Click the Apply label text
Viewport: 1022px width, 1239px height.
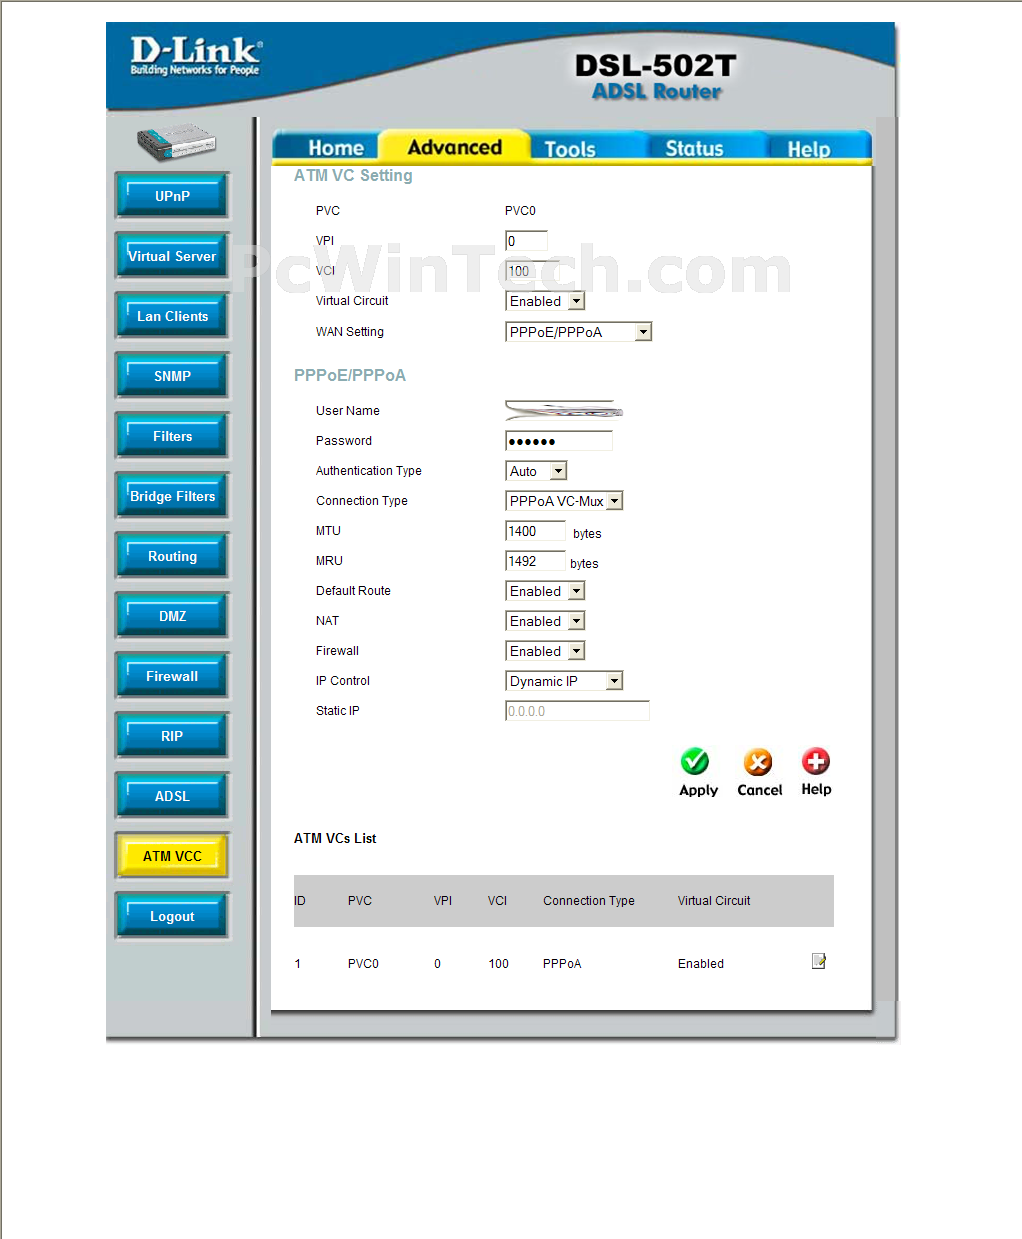point(698,790)
